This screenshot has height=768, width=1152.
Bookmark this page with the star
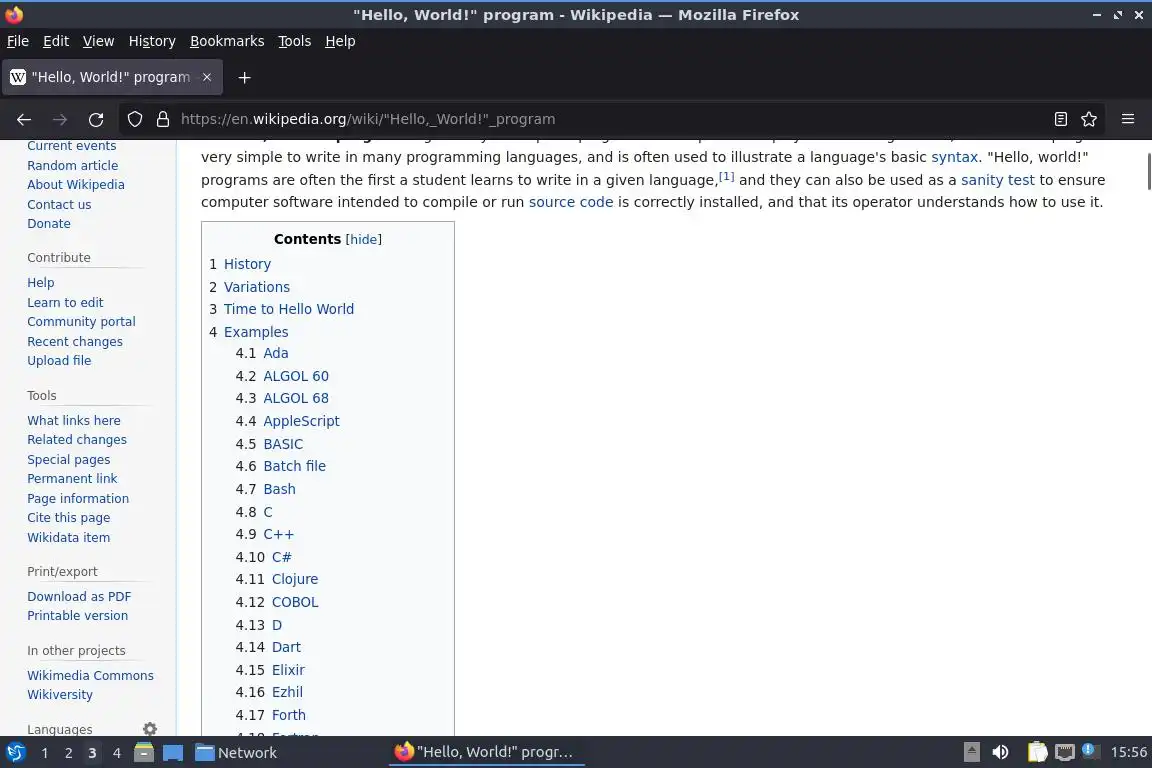(1089, 119)
